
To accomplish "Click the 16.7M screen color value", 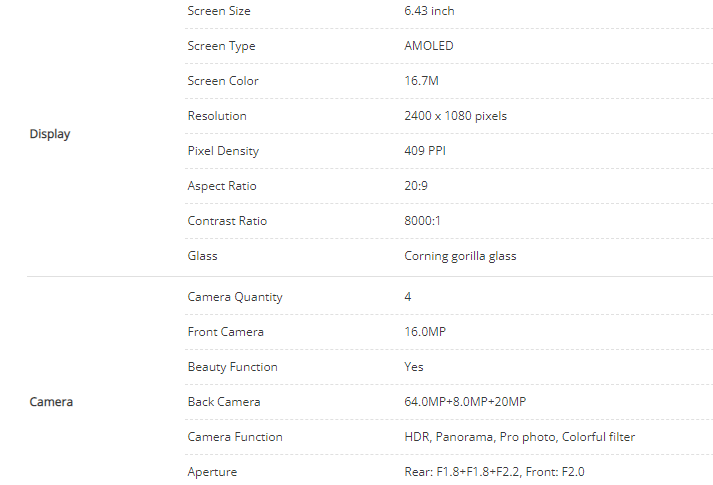I will point(422,81).
